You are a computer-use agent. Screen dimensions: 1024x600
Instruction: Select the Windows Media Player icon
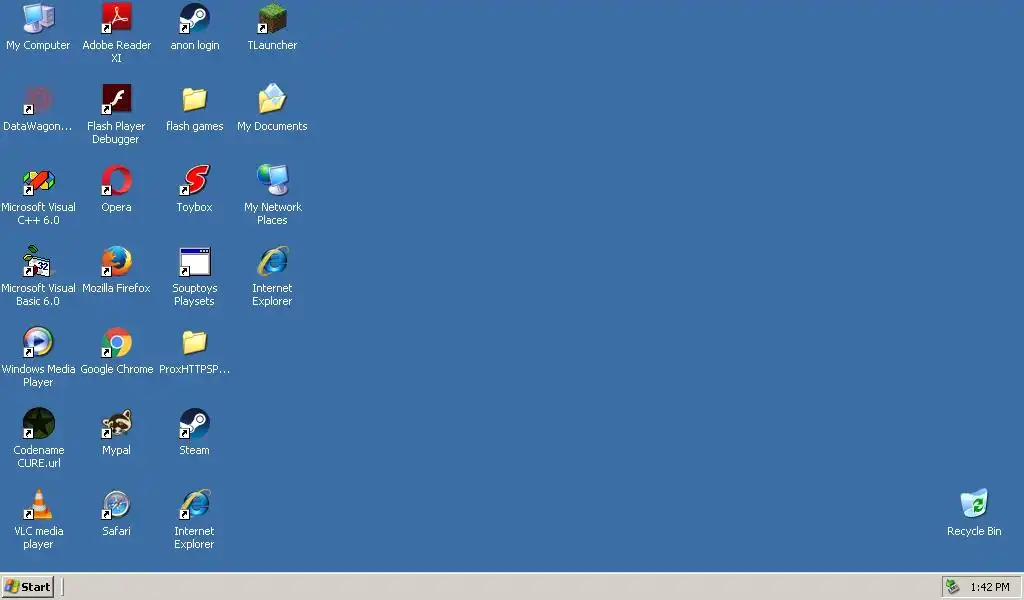click(x=39, y=342)
